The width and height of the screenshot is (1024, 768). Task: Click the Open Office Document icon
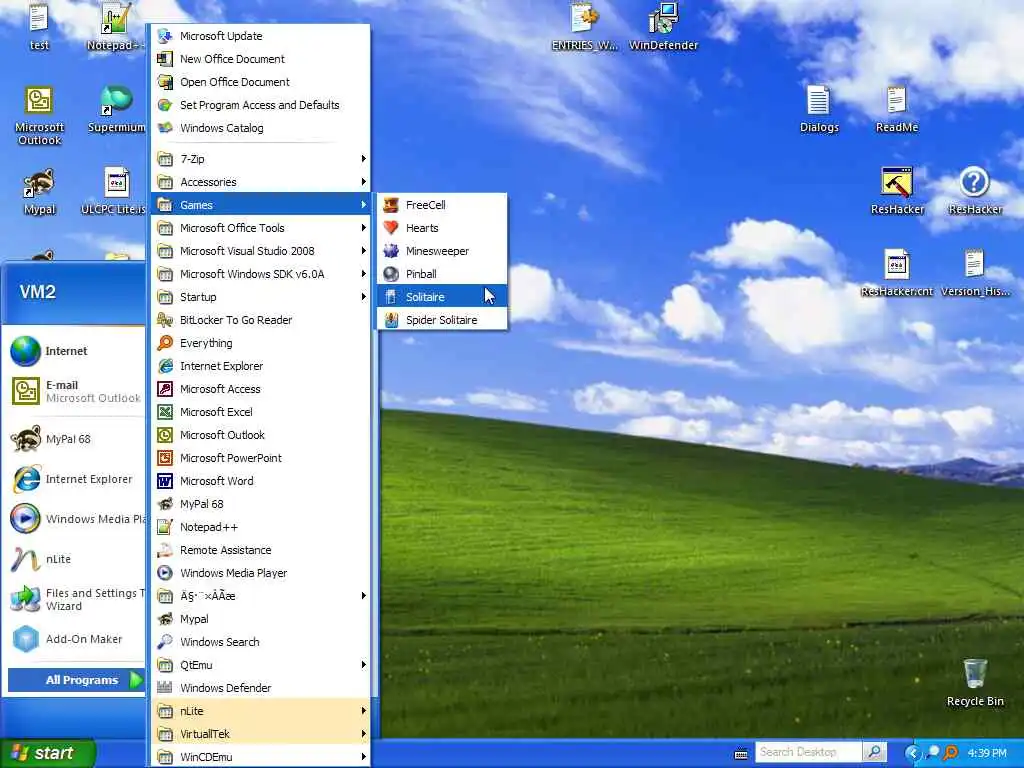[165, 82]
